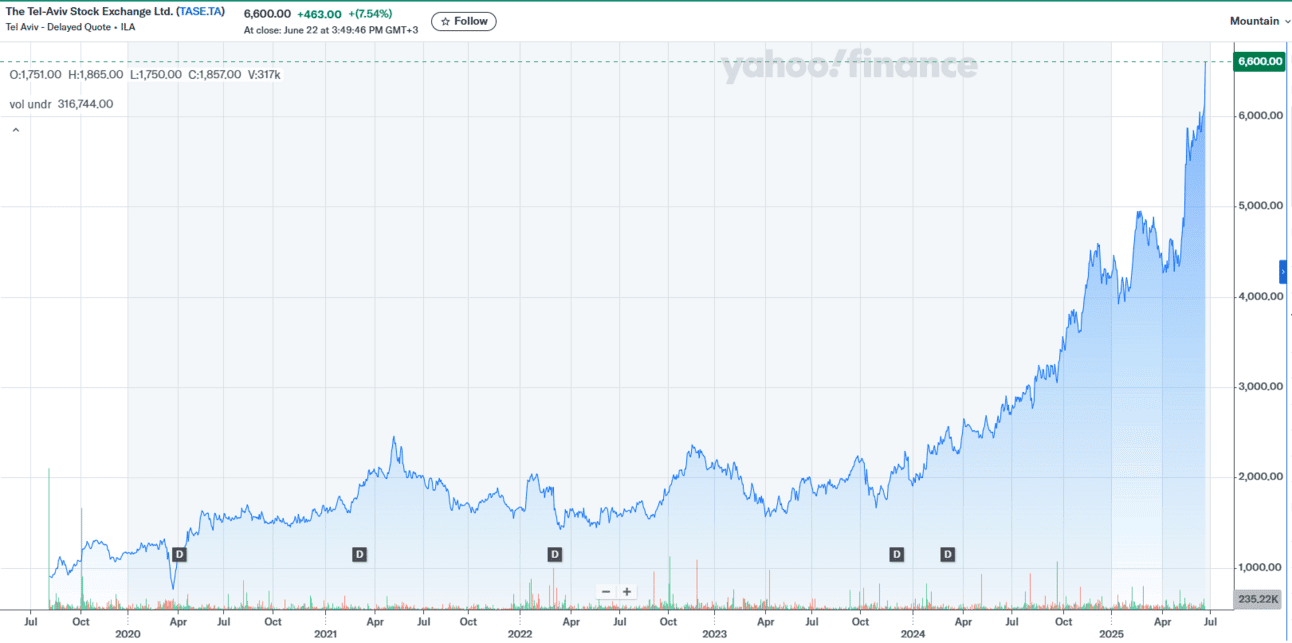Screen dimensions: 1292x643
Task: Click the zoom in plus button
Action: 627,592
